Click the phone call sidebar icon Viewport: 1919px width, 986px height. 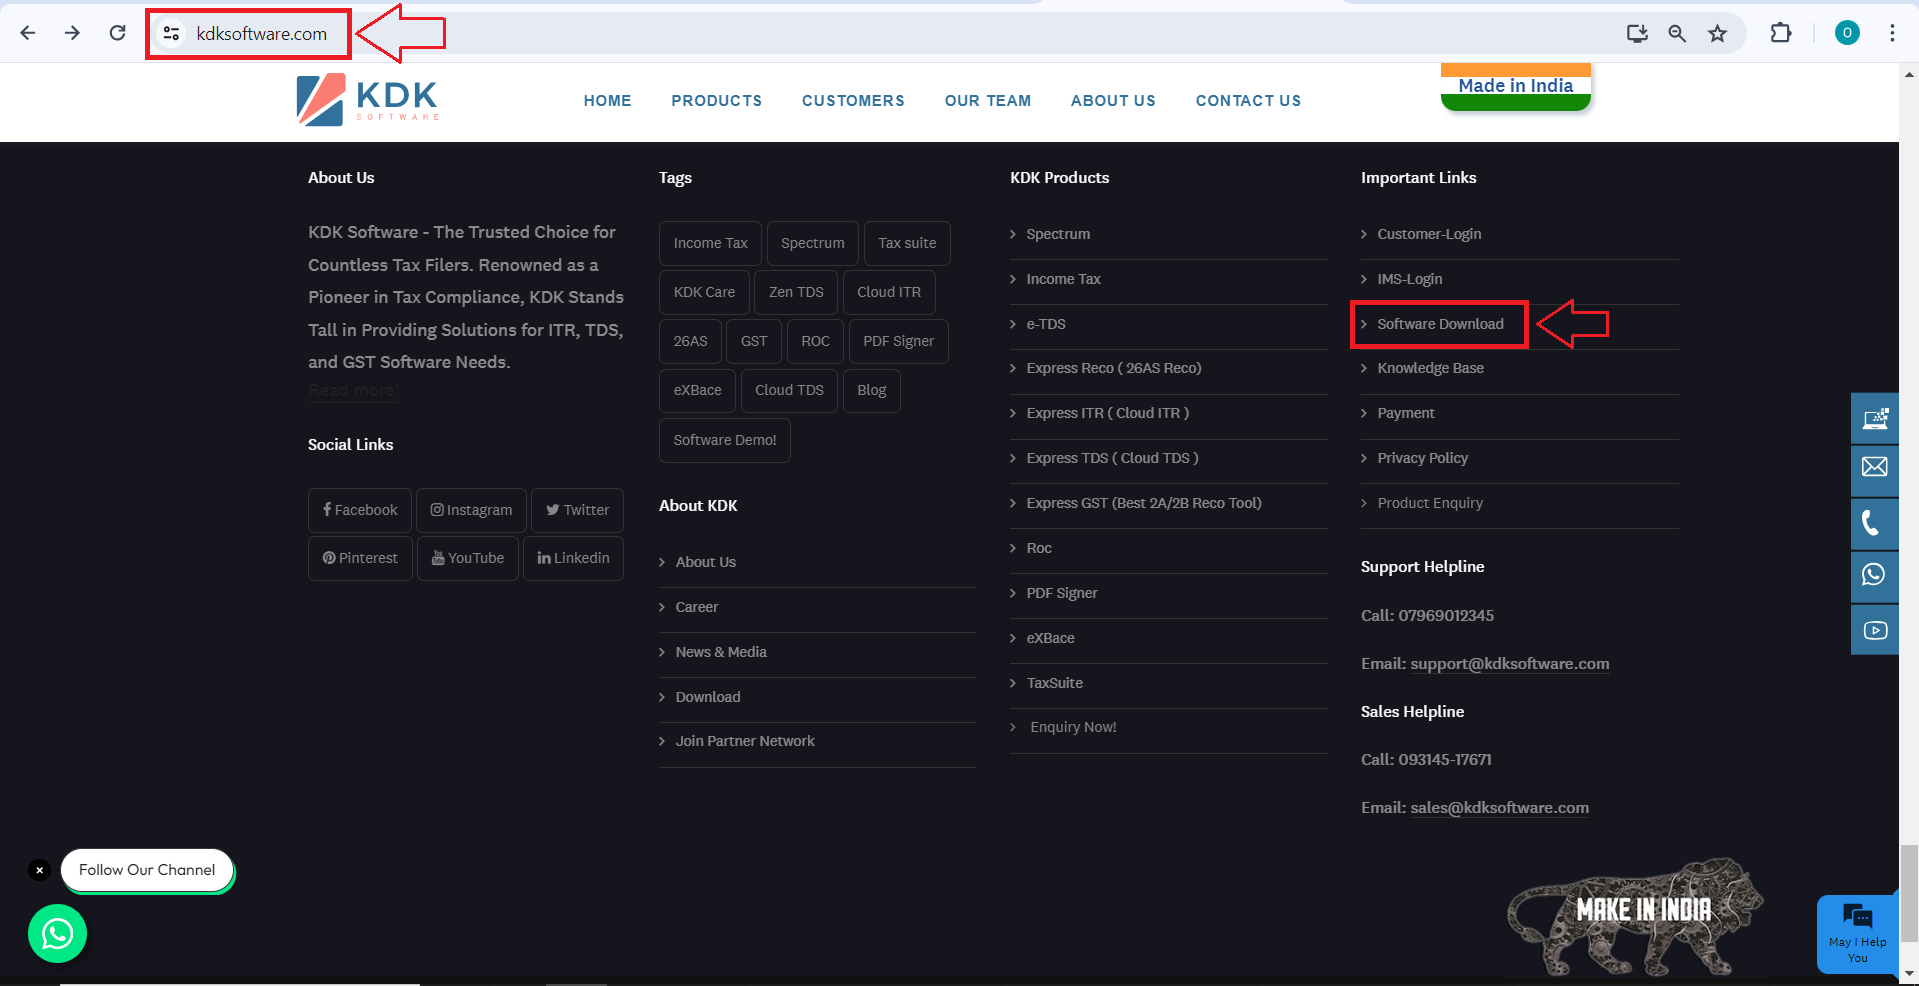[x=1875, y=523]
